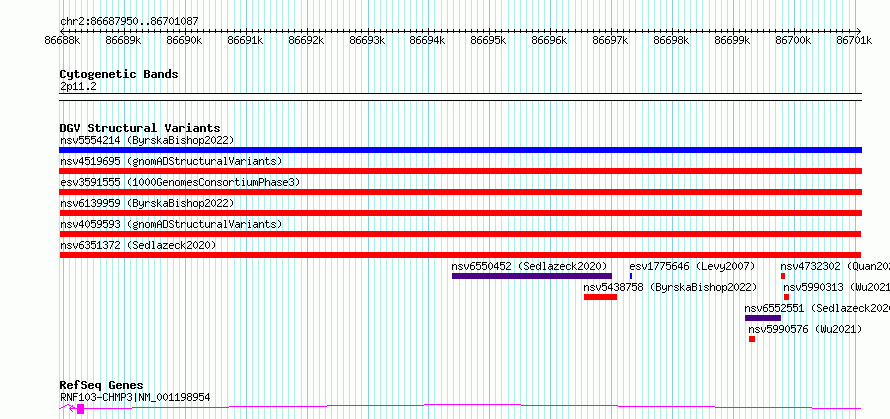Click the nsv4519695 (gnomADStructuralVariants) label

click(x=171, y=161)
